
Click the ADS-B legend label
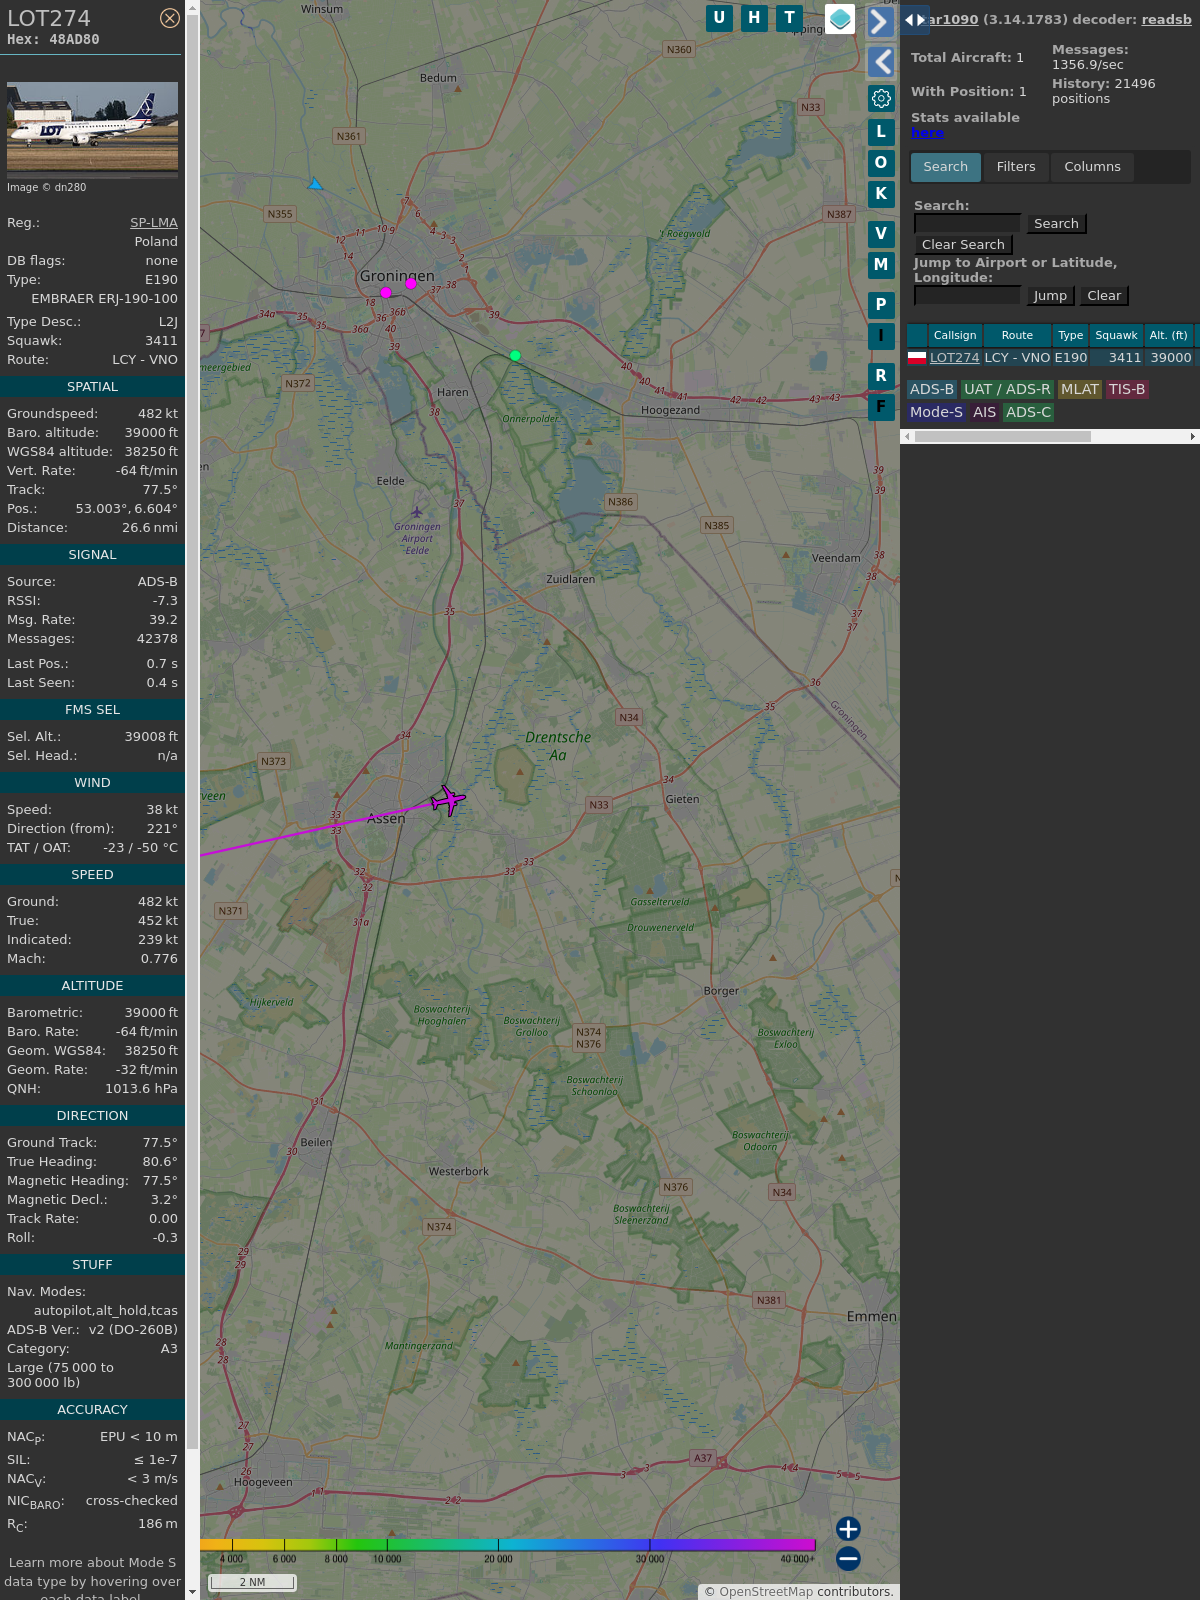coord(932,389)
